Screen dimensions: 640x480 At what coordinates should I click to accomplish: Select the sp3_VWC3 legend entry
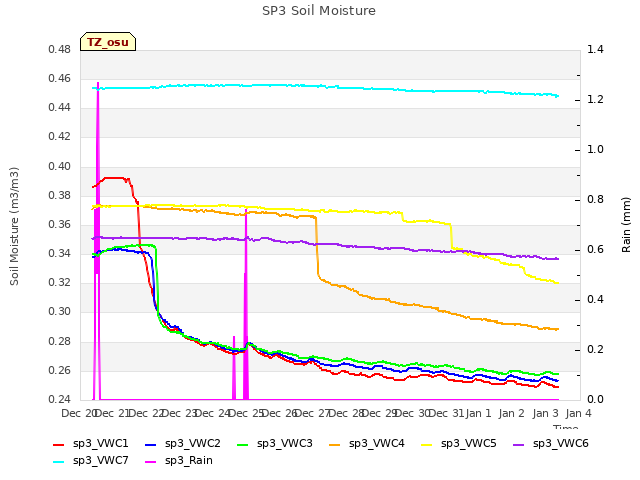(275, 444)
